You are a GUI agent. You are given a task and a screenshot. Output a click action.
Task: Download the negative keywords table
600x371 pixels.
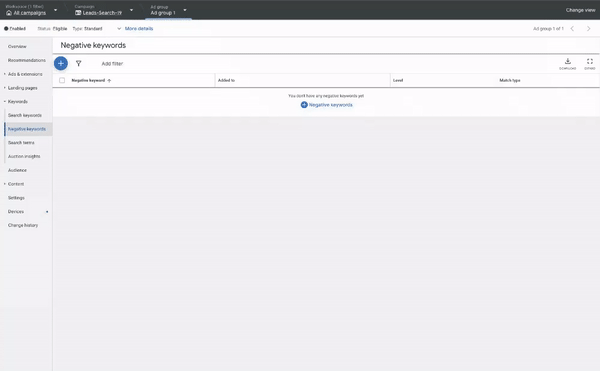click(x=567, y=63)
